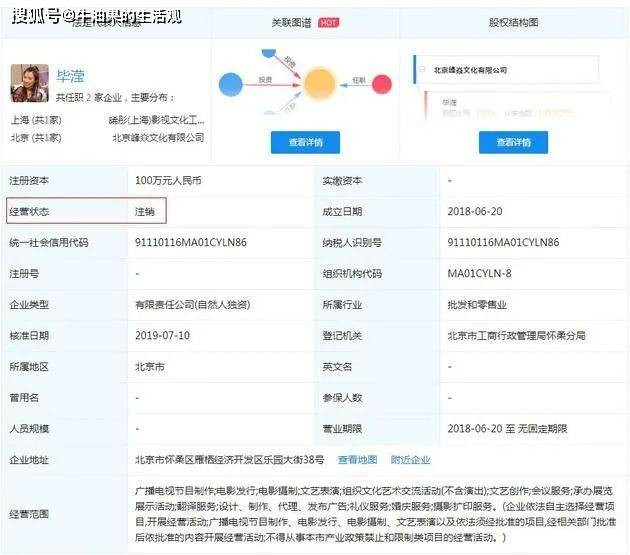This screenshot has height=555, width=630.
Task: Click shareholder entry 毕滢 in equity chart
Action: (450, 102)
